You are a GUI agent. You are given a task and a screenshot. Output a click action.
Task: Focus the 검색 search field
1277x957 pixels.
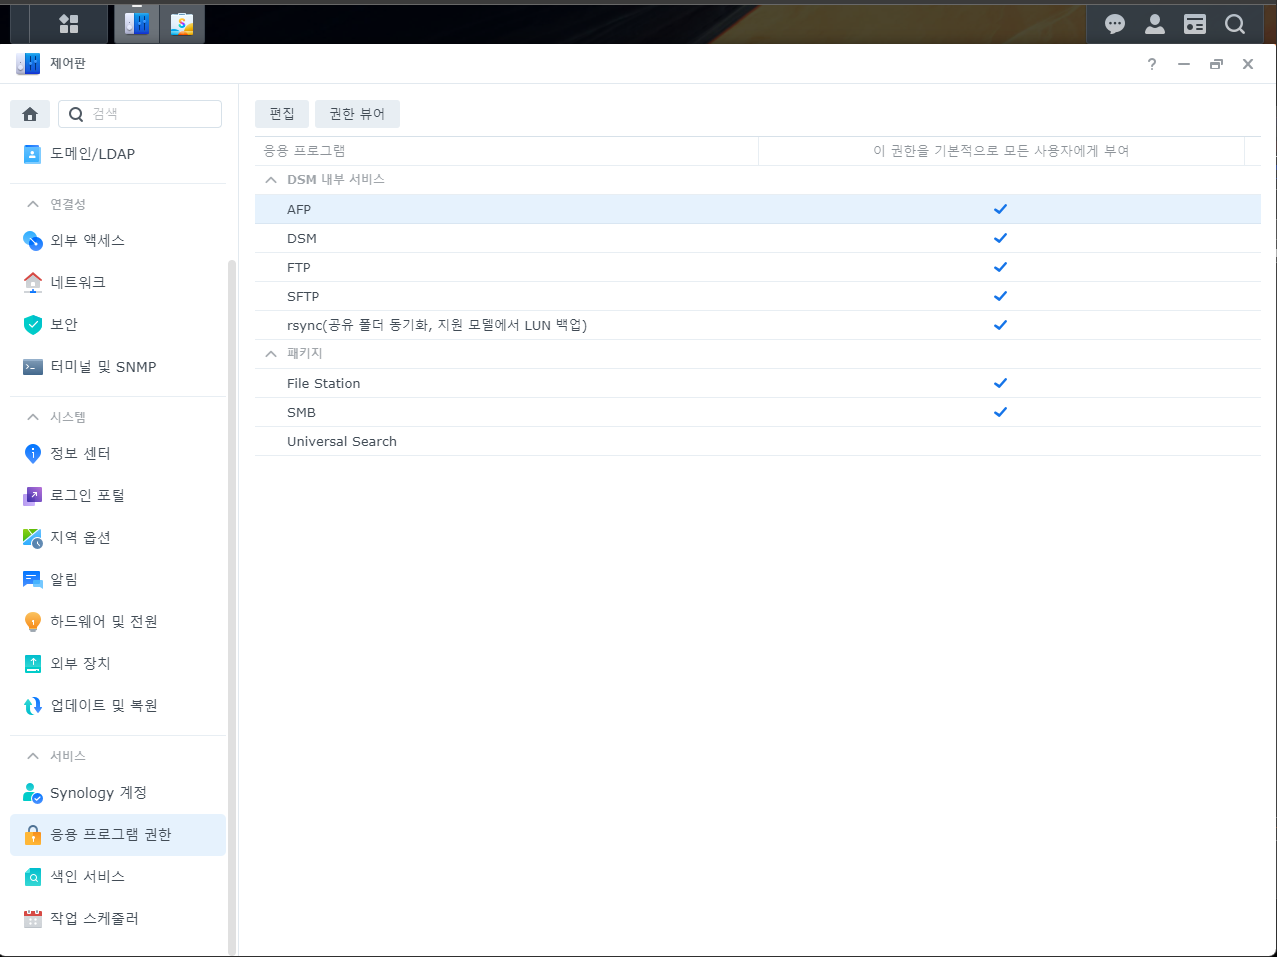[140, 114]
